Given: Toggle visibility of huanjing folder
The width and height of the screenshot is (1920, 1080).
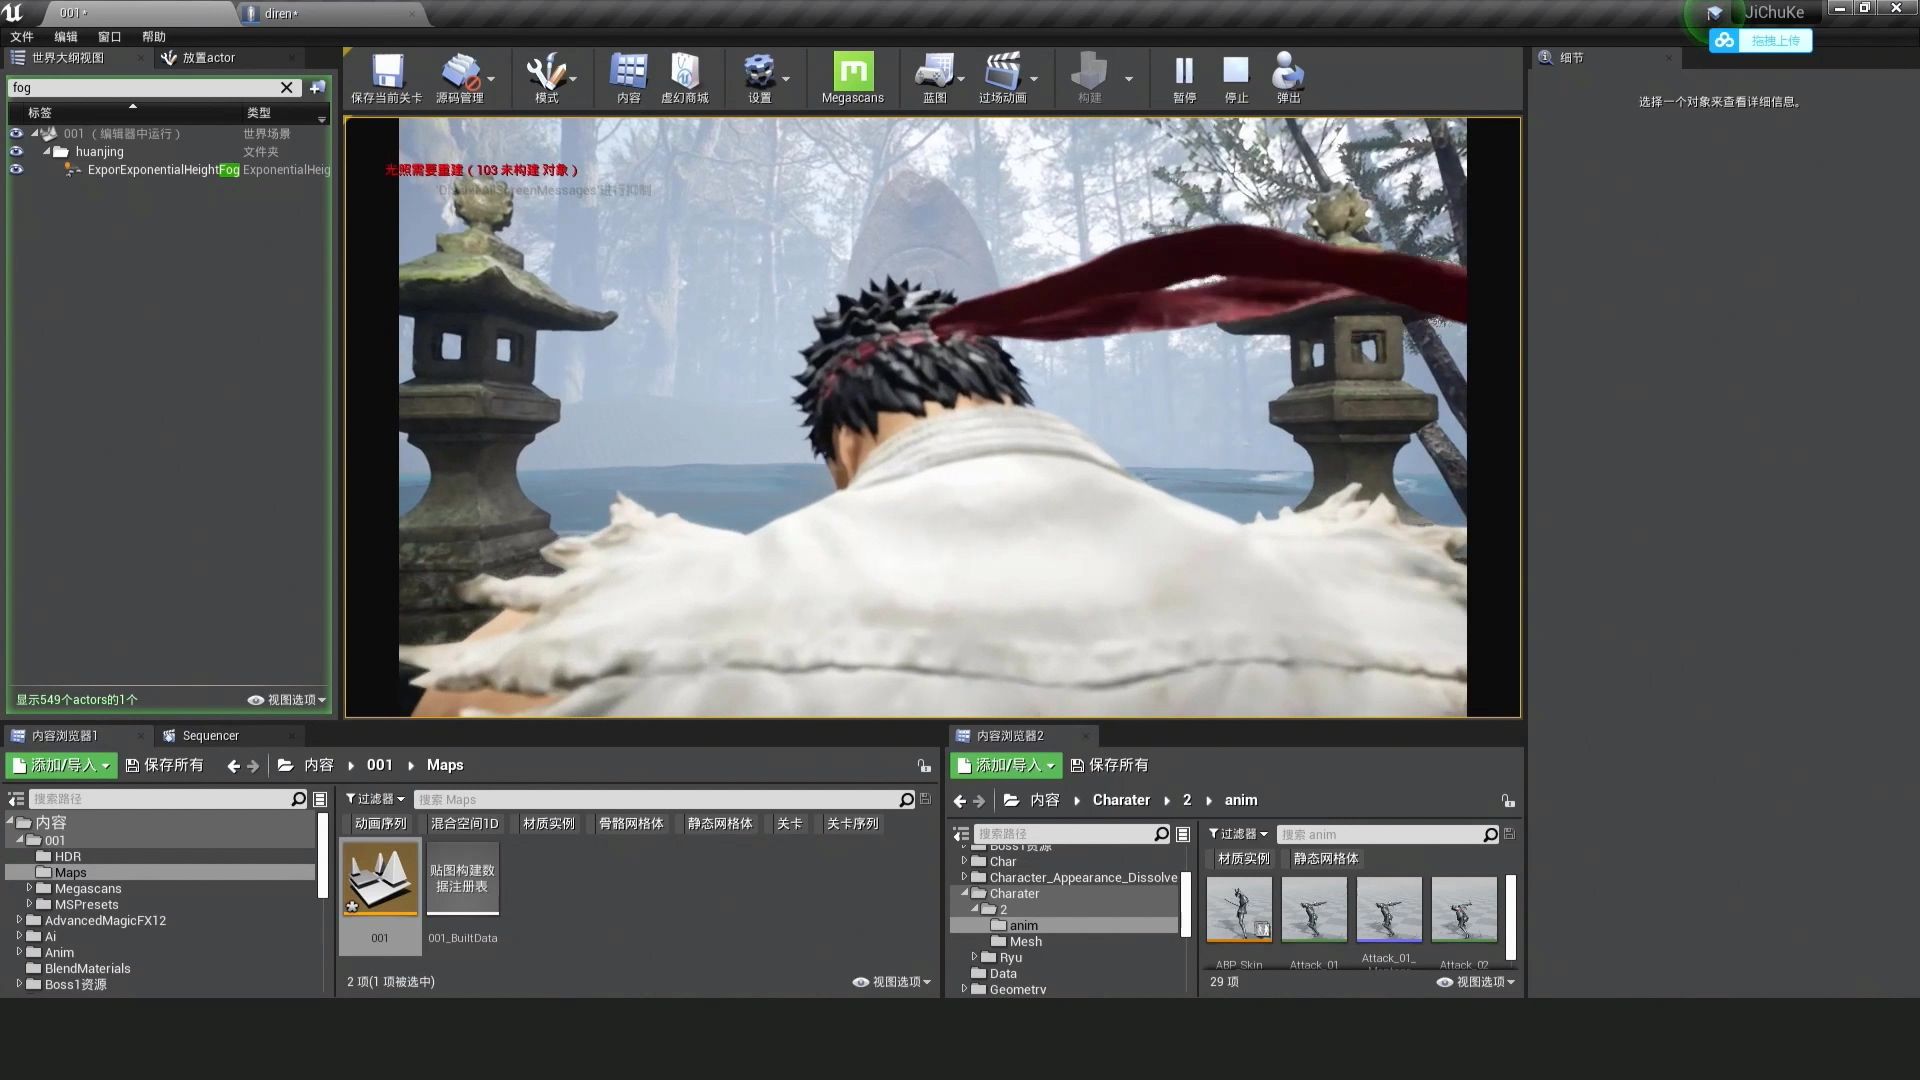Looking at the screenshot, I should click(x=16, y=151).
